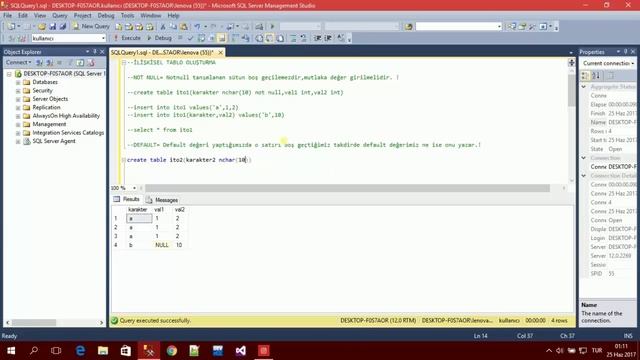Screen dimensions: 640x360
Task: Click the Windows Start button
Action: pos(11,351)
